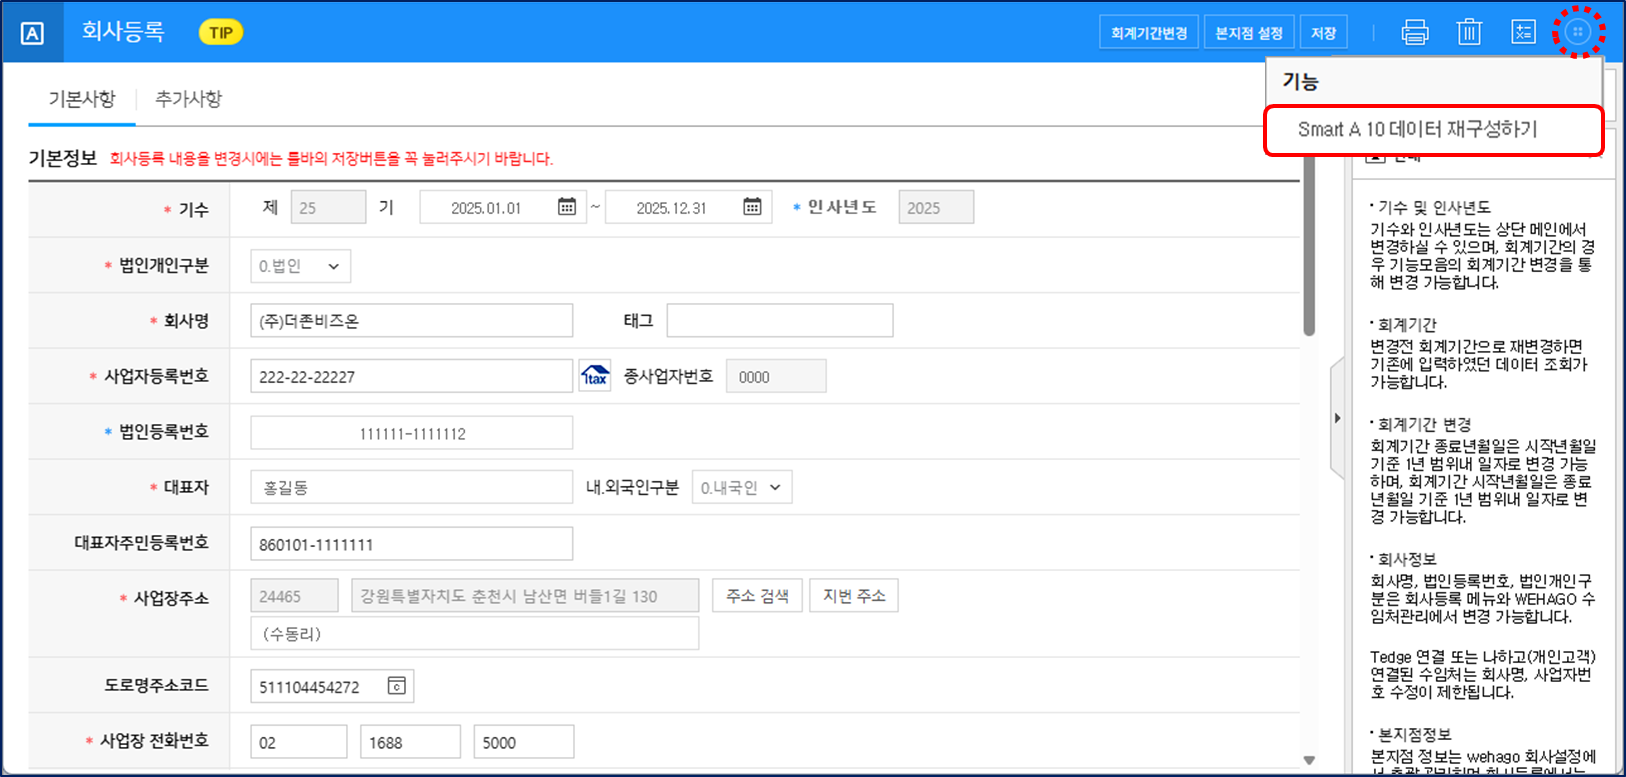Click the 회사정보 help heading
This screenshot has width=1626, height=777.
[1406, 559]
